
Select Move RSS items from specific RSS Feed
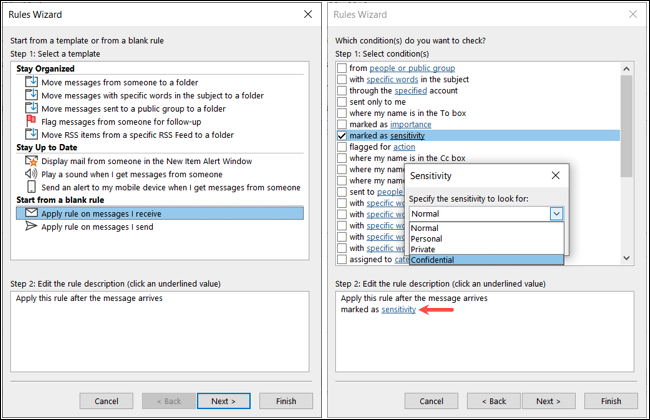(x=138, y=135)
